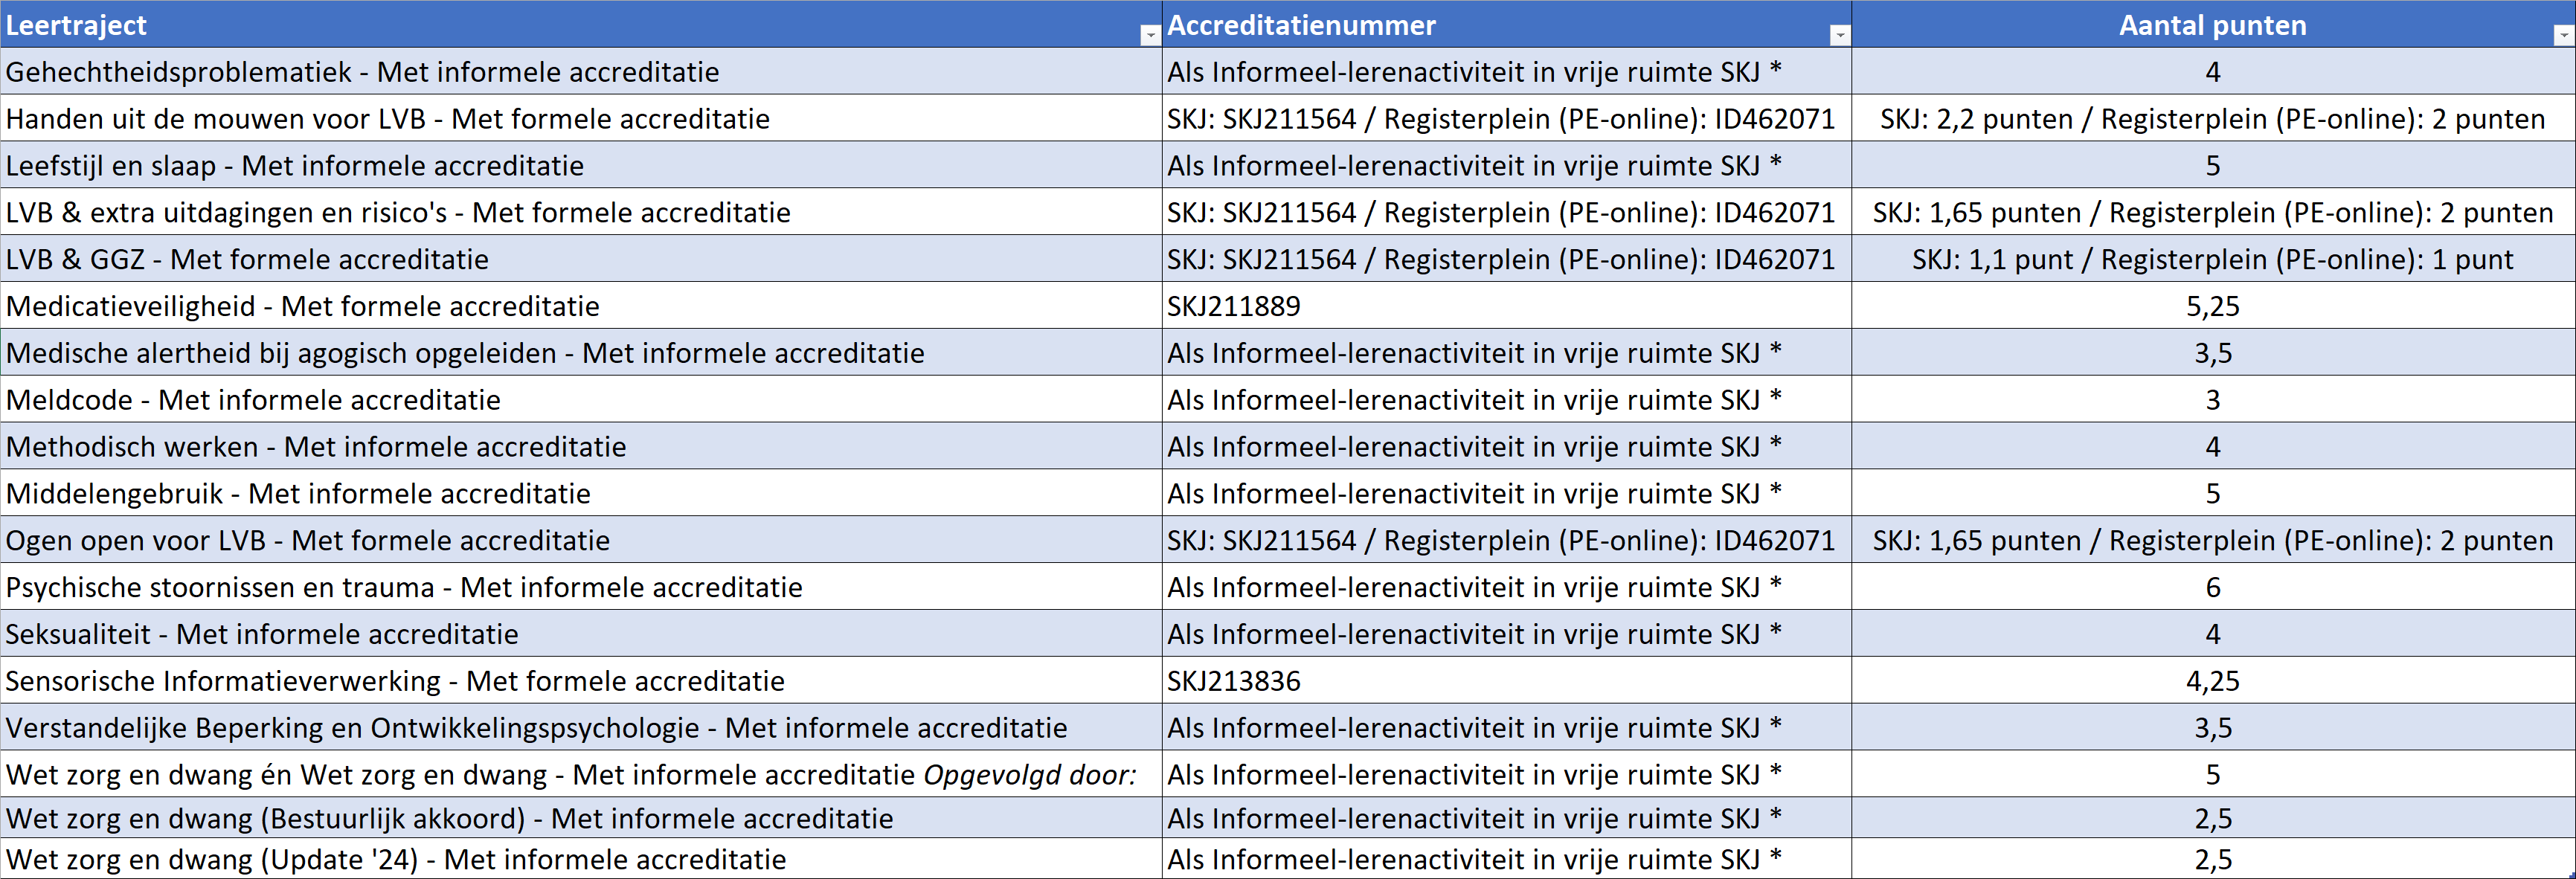Click the points value 2,5 for Bestuurlijk akkoord row
Screen dimensions: 2576x879
click(2213, 818)
